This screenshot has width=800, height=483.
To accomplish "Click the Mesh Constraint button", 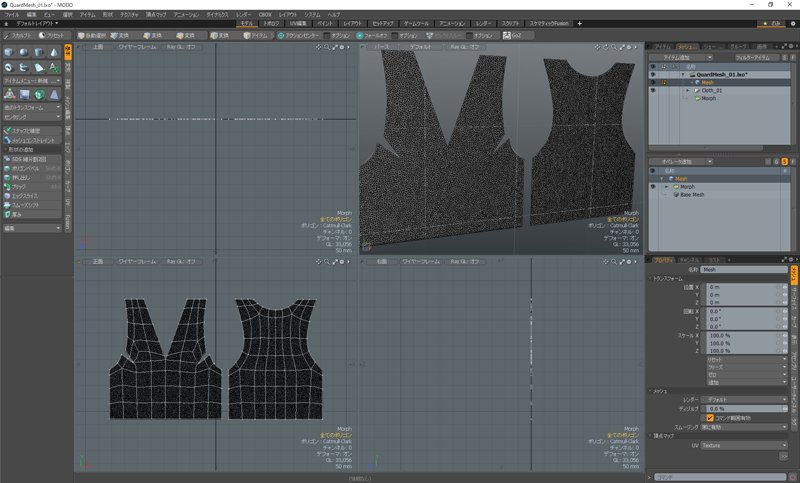I will point(32,140).
